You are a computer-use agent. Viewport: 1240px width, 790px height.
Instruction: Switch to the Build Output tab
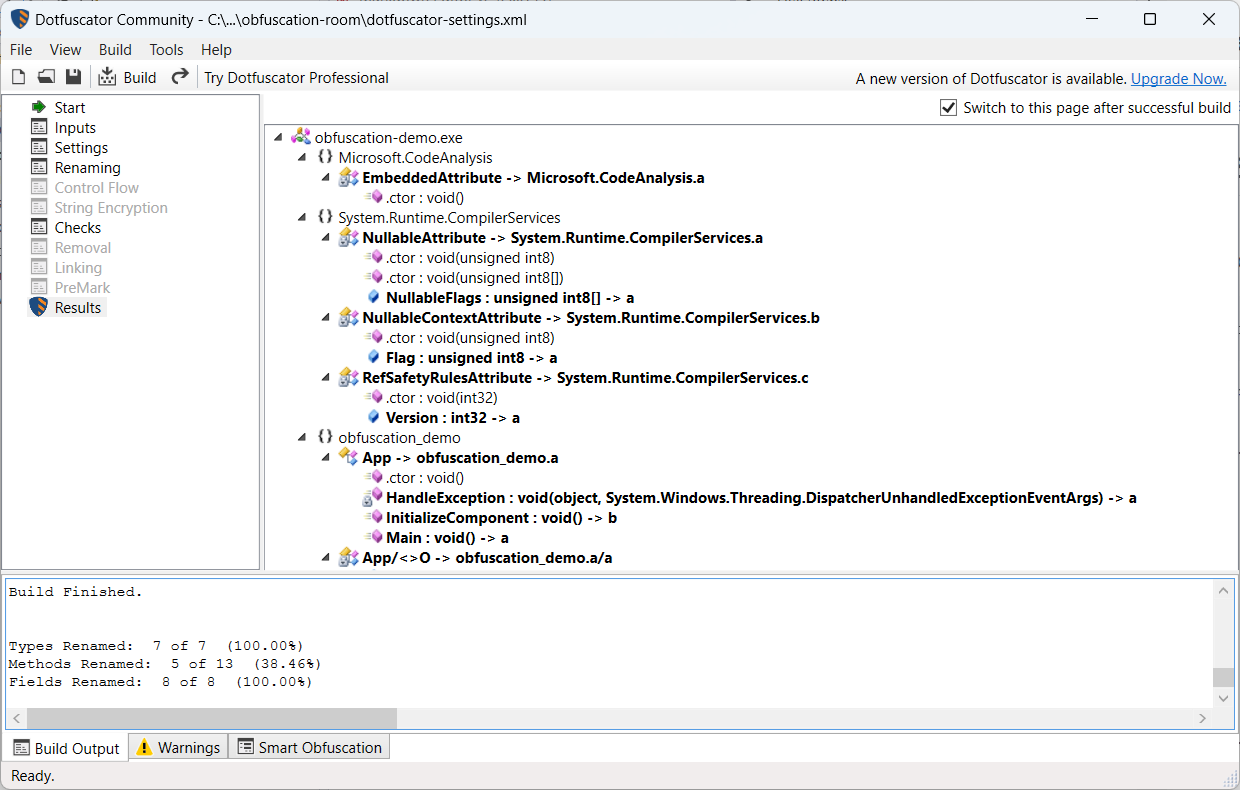[x=67, y=748]
